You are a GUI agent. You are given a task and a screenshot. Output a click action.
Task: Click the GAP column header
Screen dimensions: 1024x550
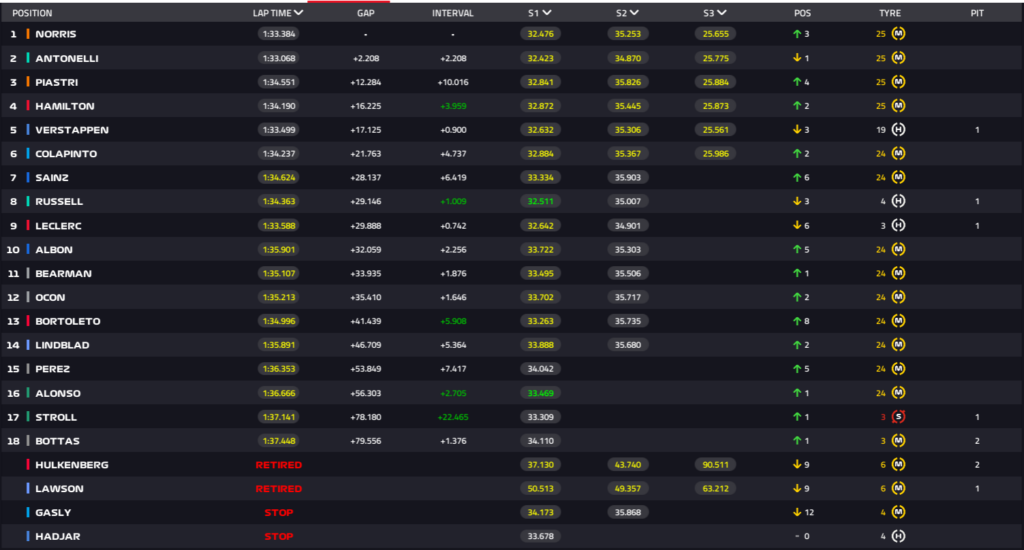point(366,13)
